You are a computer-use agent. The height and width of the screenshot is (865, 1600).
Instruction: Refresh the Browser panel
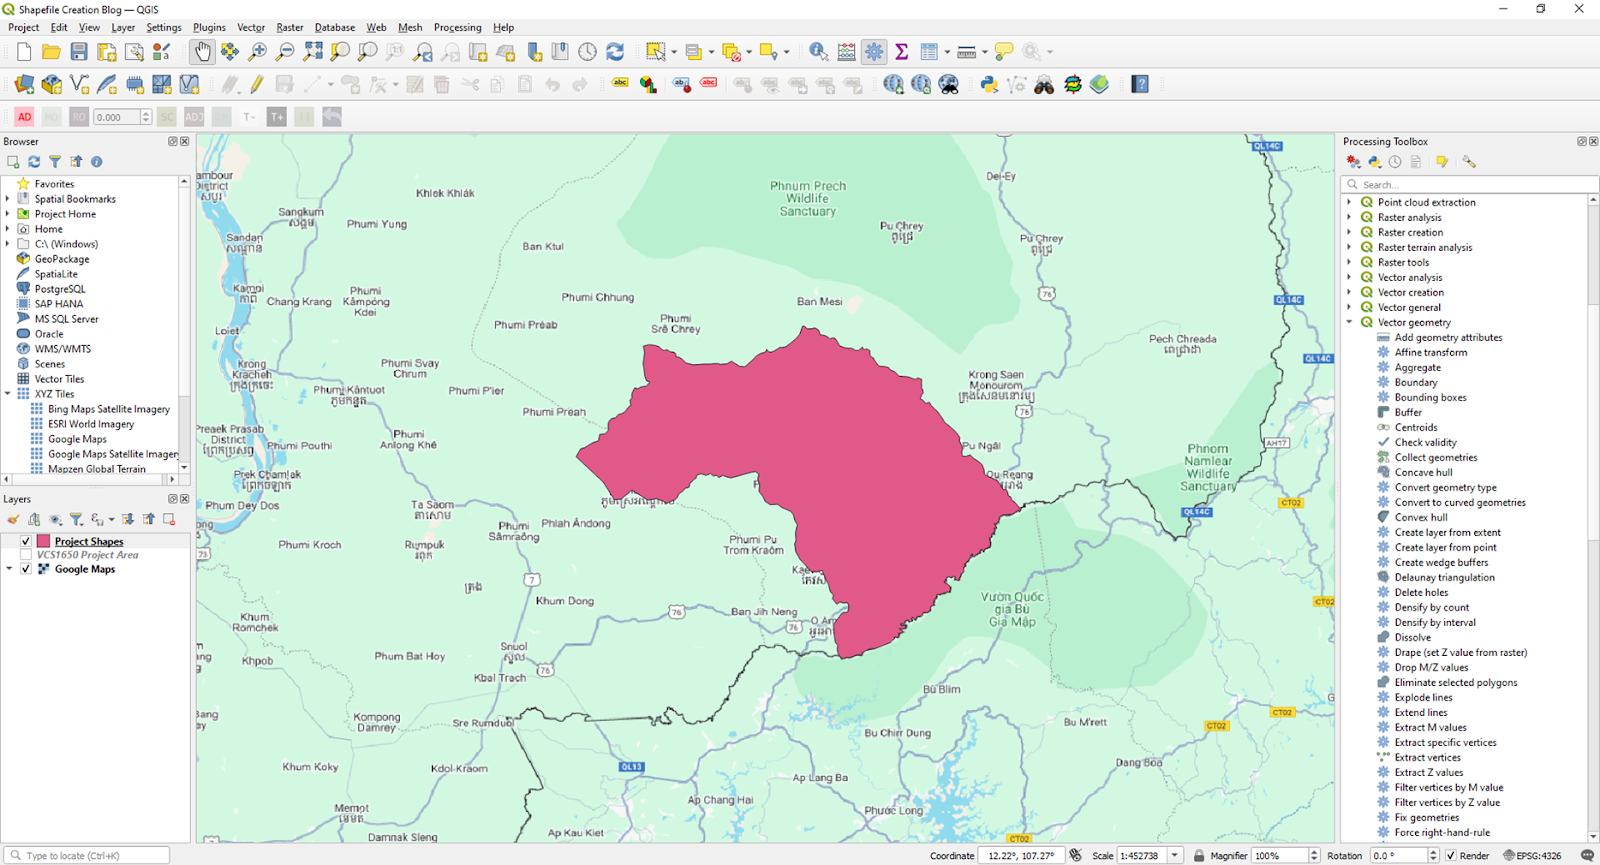[x=34, y=162]
